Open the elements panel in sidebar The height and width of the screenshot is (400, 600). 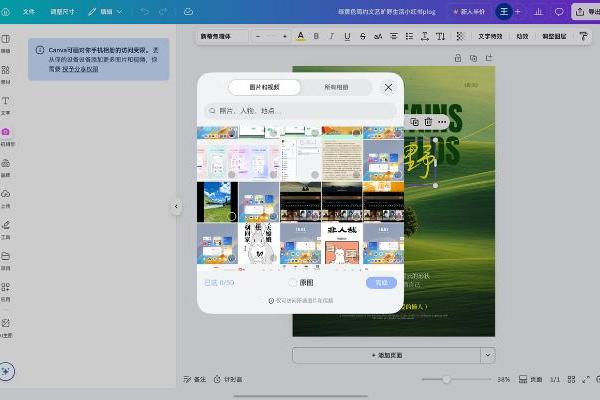pyautogui.click(x=5, y=75)
